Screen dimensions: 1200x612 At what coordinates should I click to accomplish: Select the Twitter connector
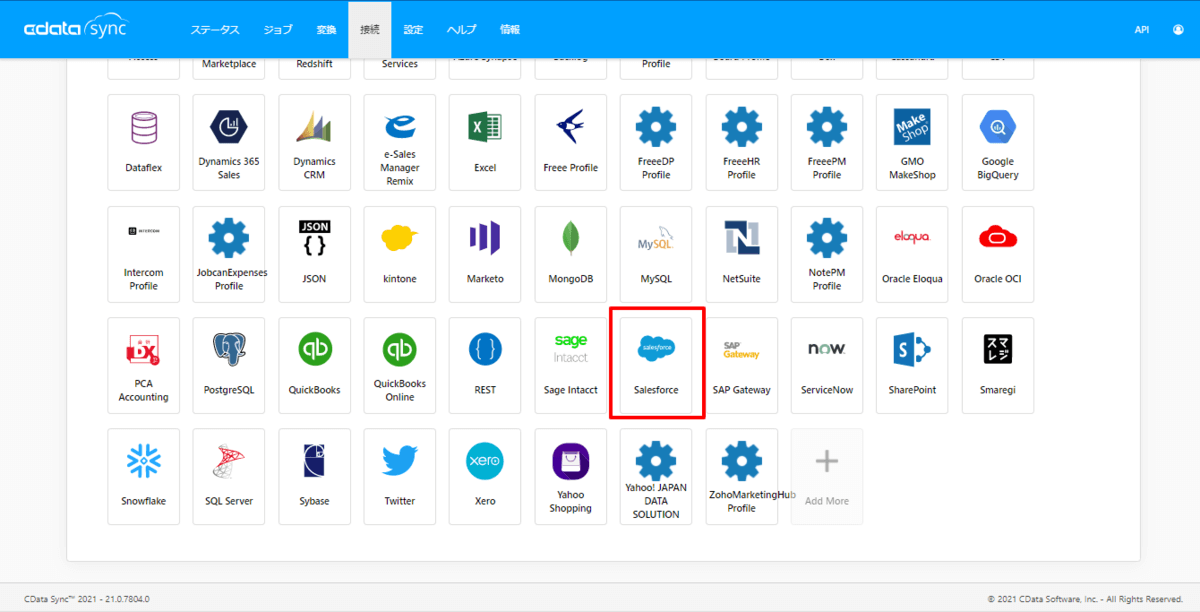[400, 477]
